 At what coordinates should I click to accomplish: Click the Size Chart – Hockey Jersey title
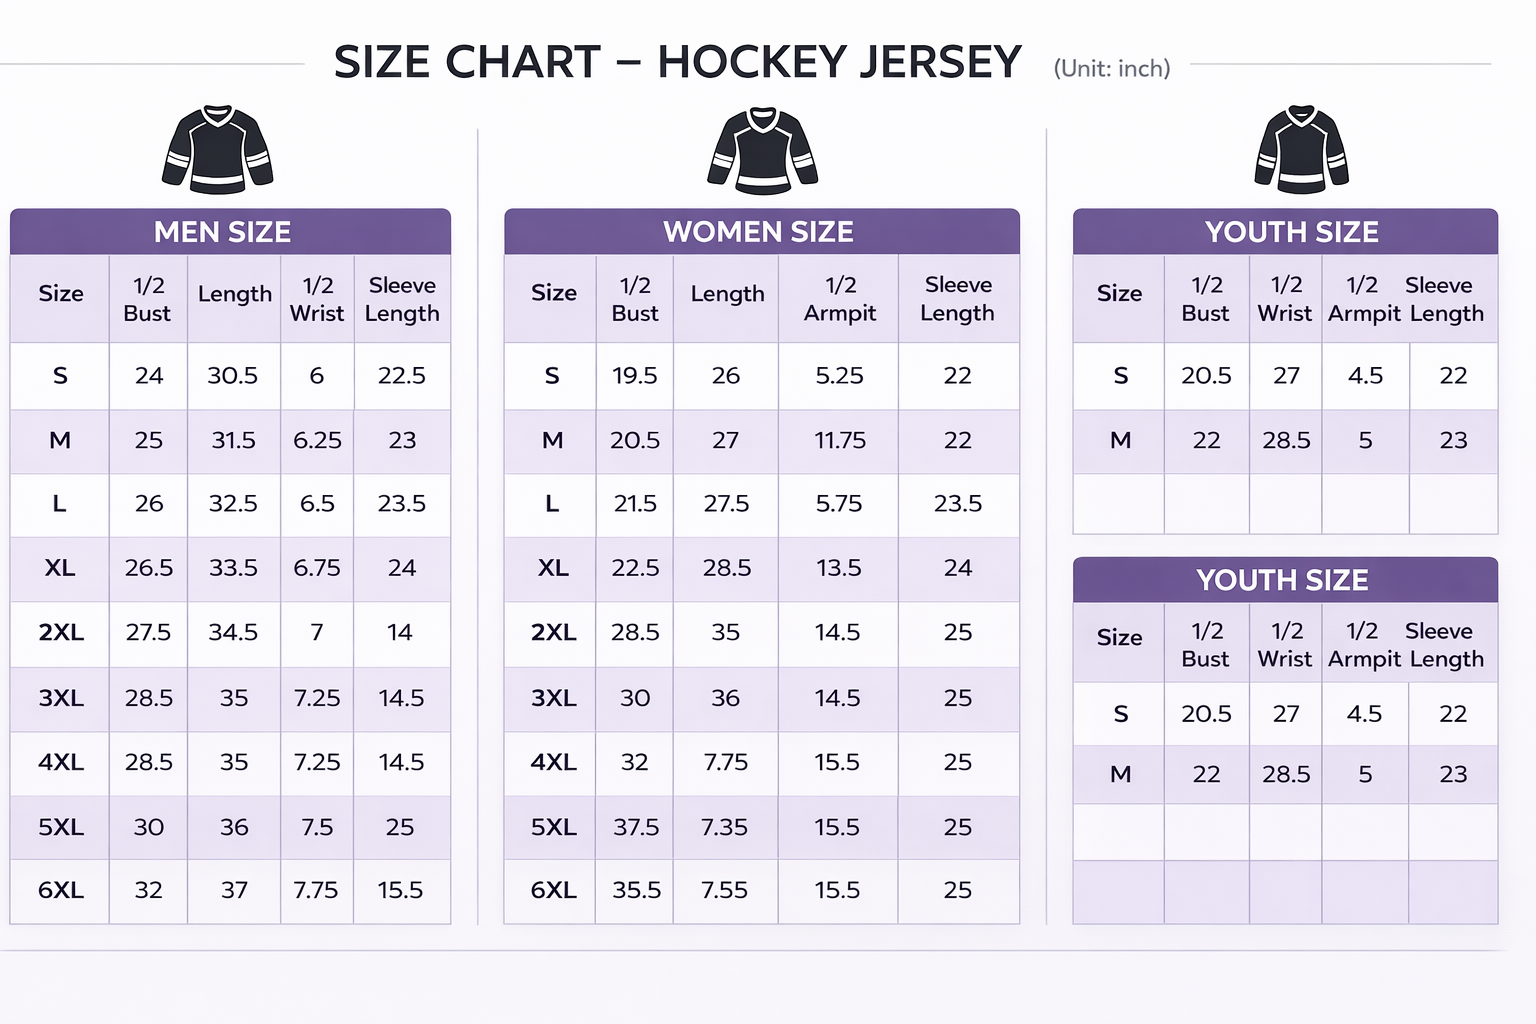[677, 62]
